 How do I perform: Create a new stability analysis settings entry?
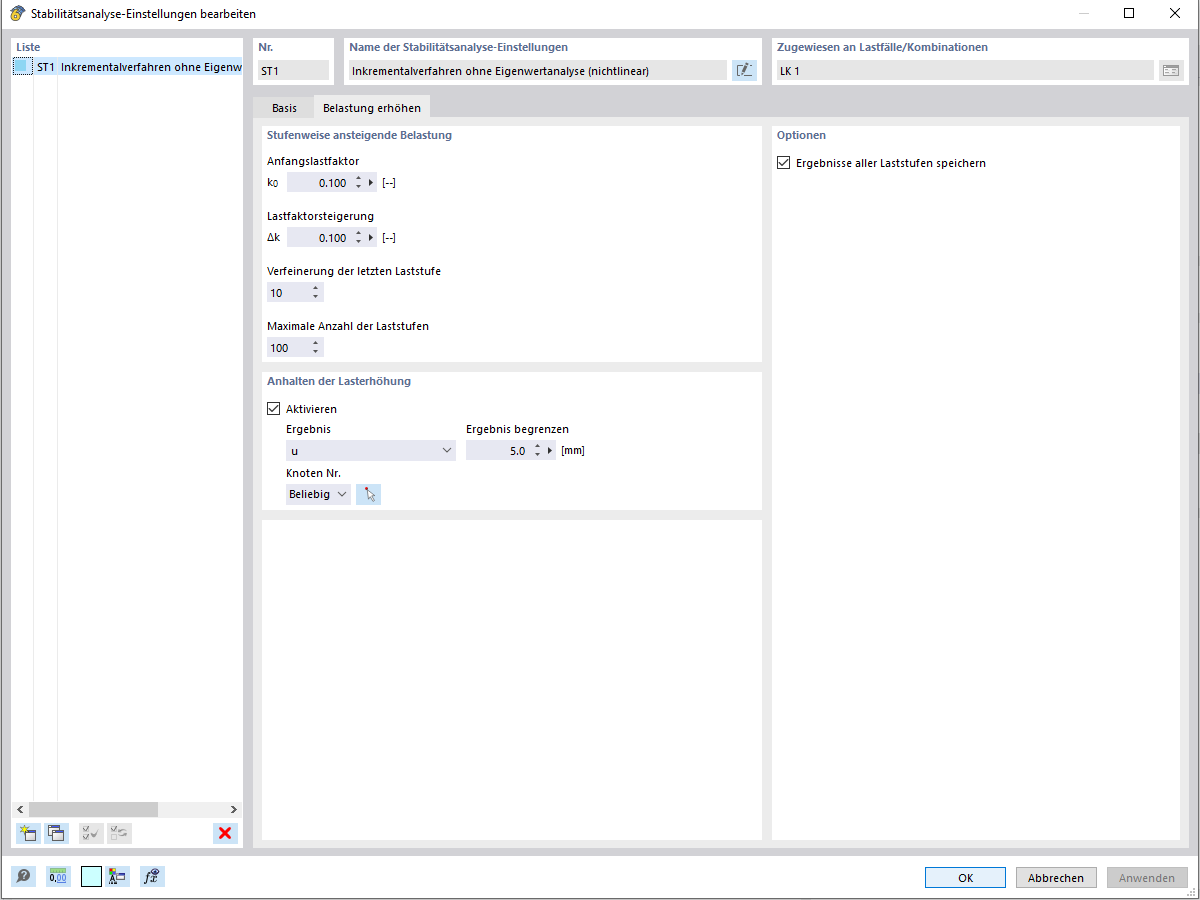[27, 833]
